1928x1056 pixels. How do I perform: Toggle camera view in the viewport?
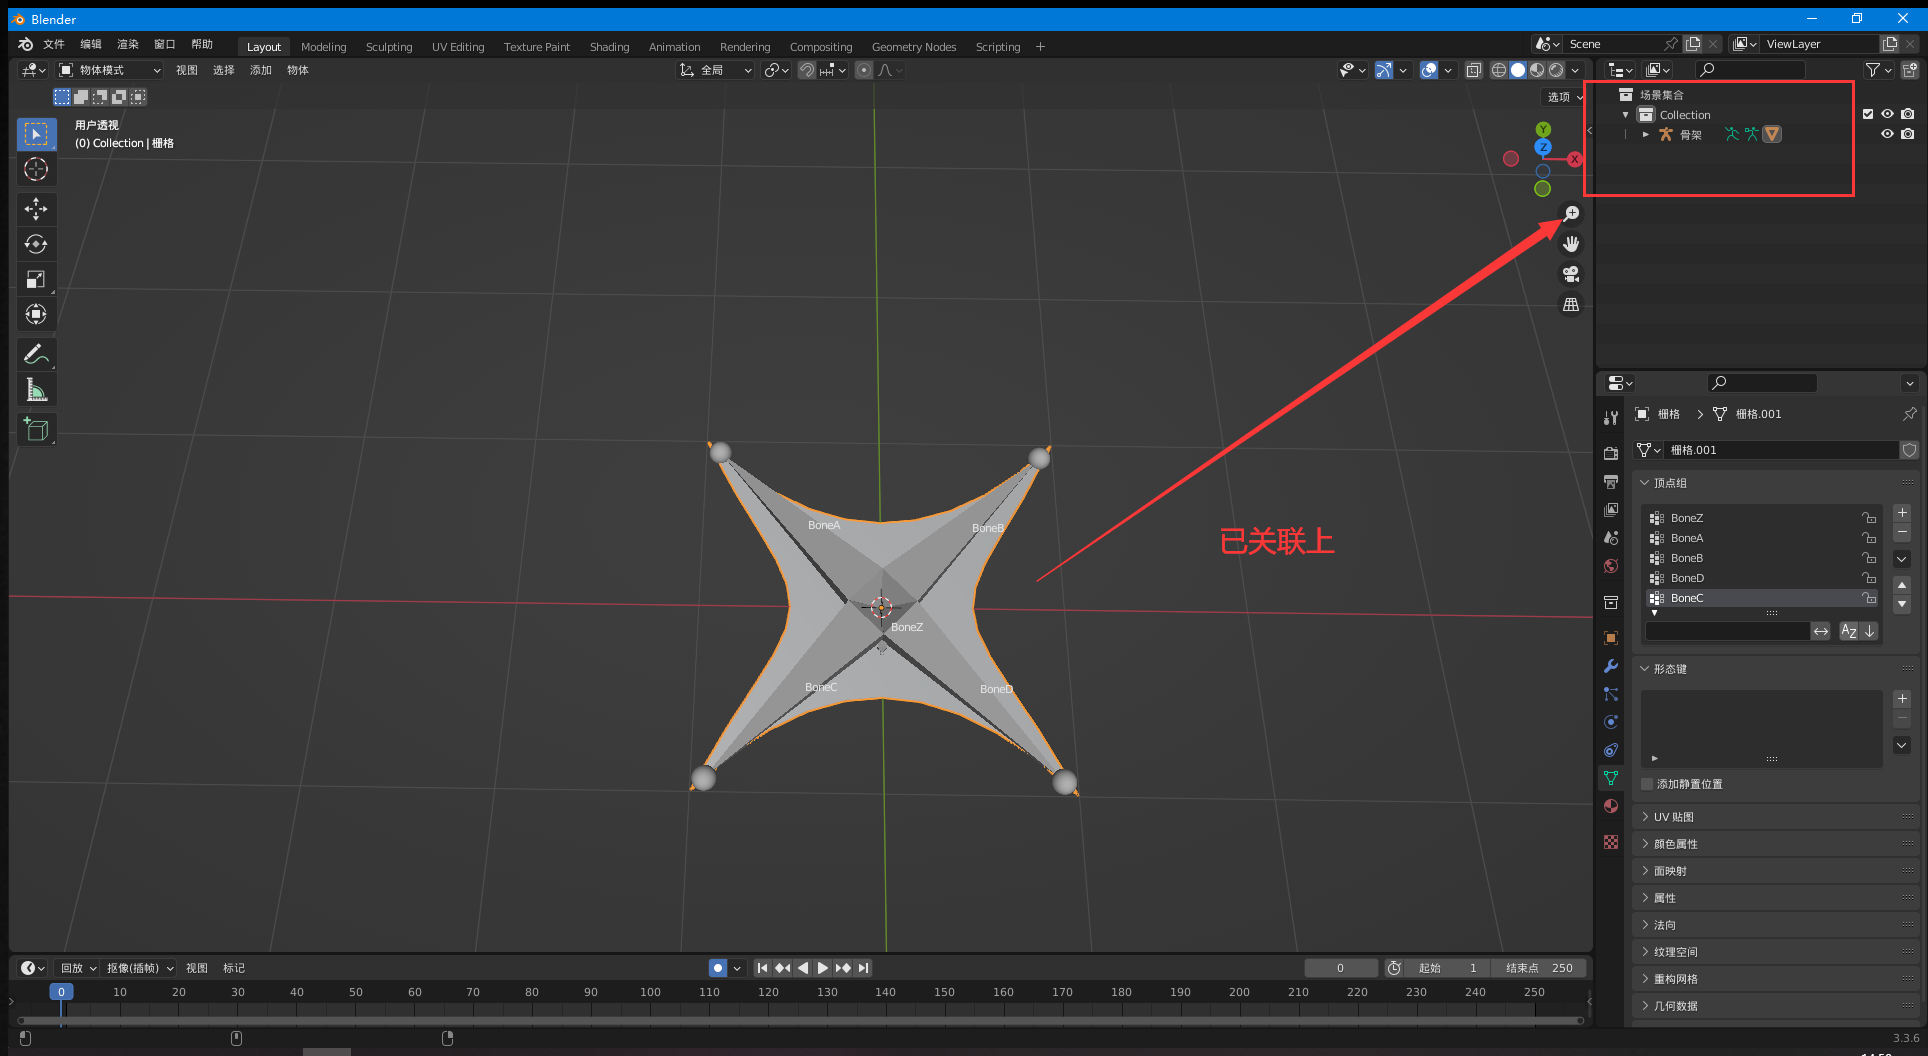pyautogui.click(x=1571, y=274)
